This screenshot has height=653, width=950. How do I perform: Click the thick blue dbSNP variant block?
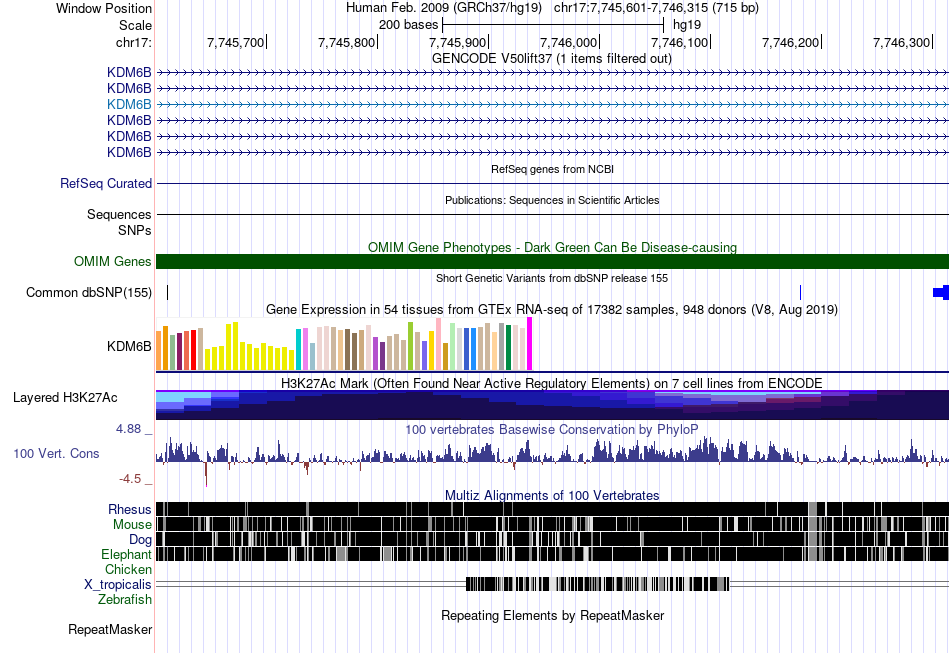(941, 293)
